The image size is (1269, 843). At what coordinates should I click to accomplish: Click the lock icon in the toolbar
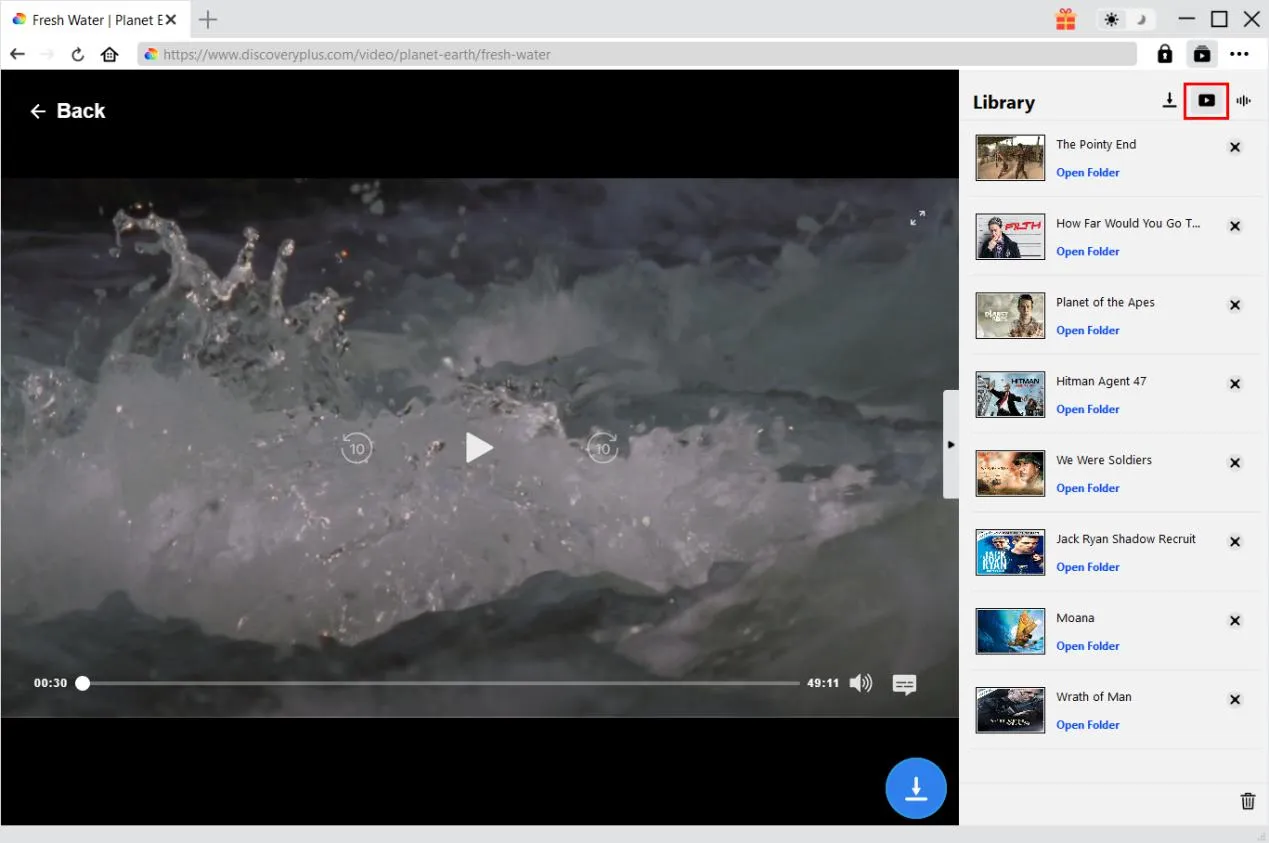(1164, 54)
